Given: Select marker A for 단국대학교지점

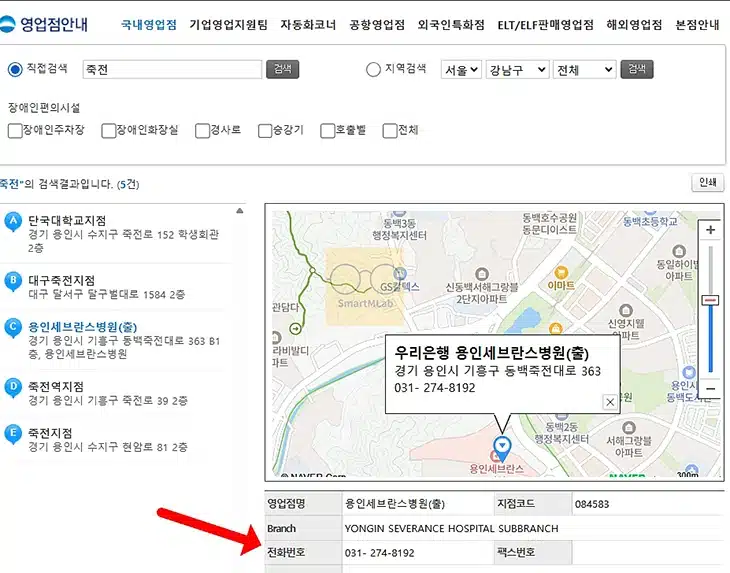Looking at the screenshot, I should (x=13, y=222).
